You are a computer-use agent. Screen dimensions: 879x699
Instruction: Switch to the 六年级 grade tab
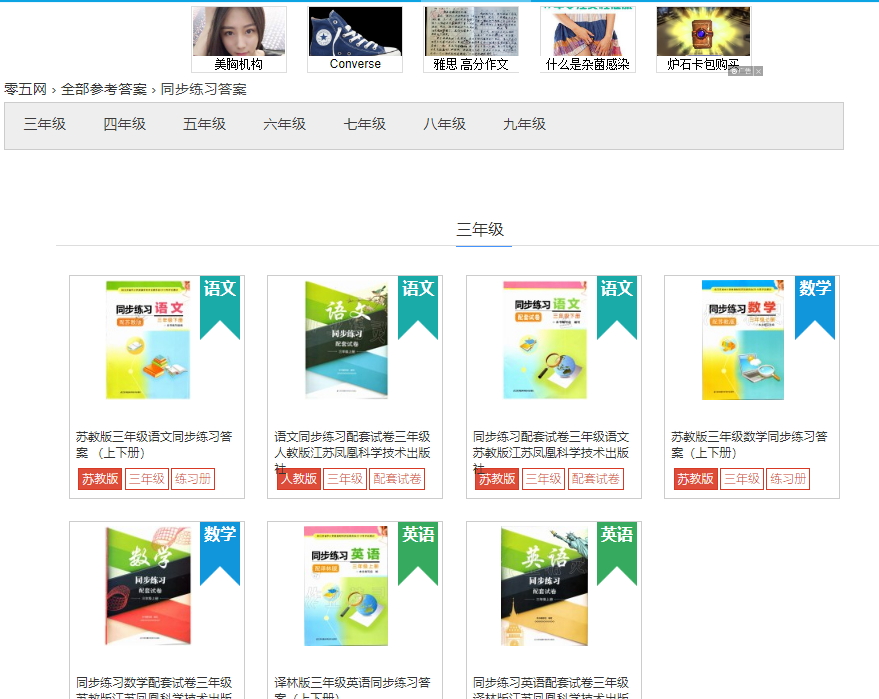coord(285,125)
